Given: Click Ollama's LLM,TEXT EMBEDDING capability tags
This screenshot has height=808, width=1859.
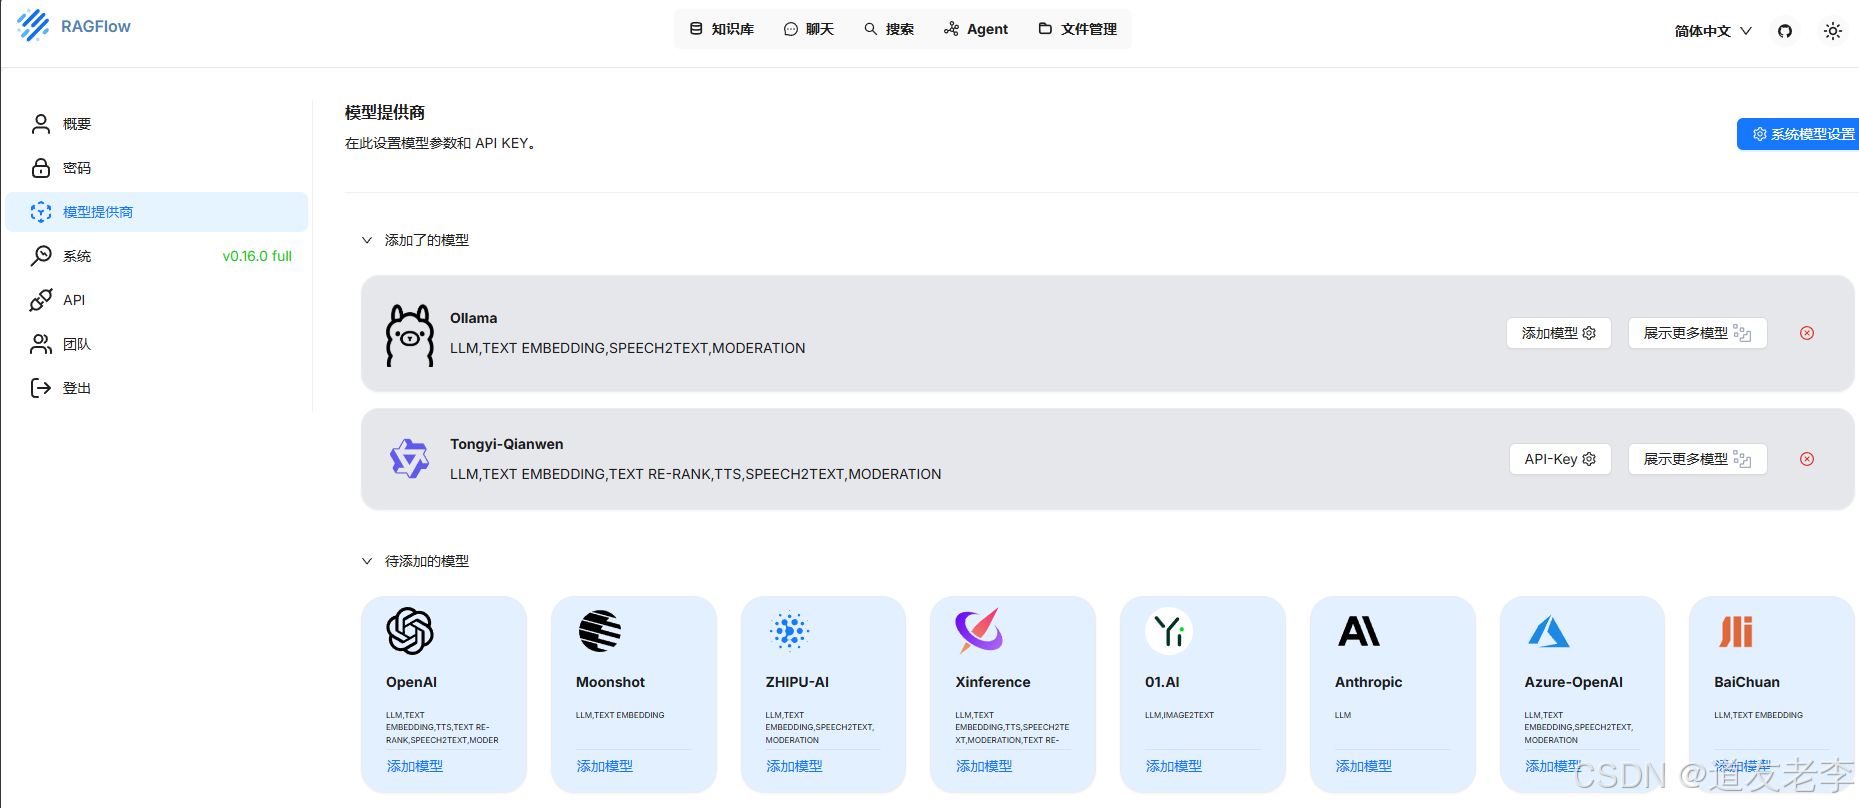Looking at the screenshot, I should pos(627,348).
